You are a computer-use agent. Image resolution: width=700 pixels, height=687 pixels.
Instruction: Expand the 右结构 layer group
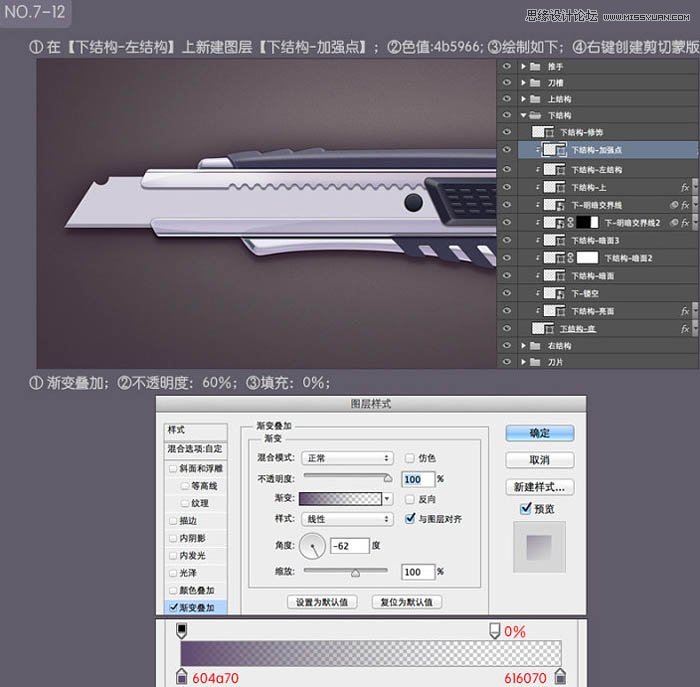[523, 346]
